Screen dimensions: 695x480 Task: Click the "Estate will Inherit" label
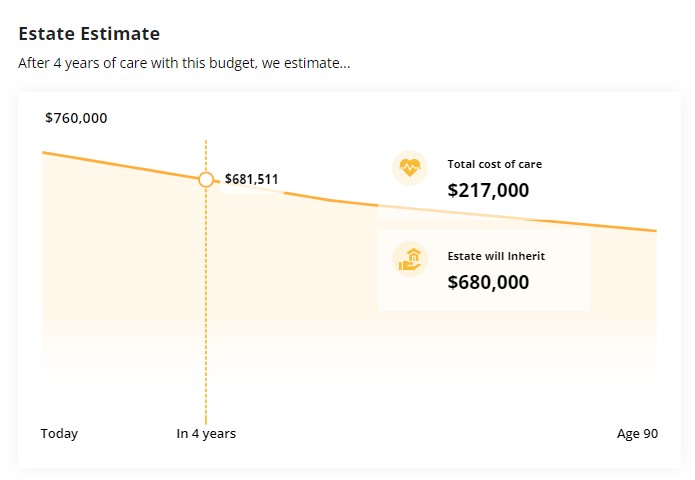496,256
